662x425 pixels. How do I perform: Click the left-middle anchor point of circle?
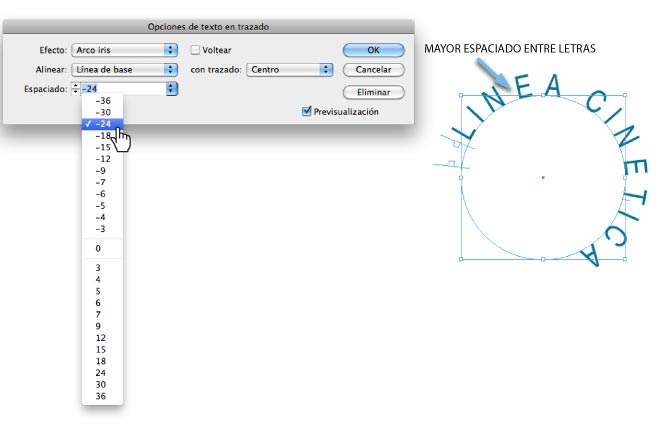pyautogui.click(x=461, y=178)
